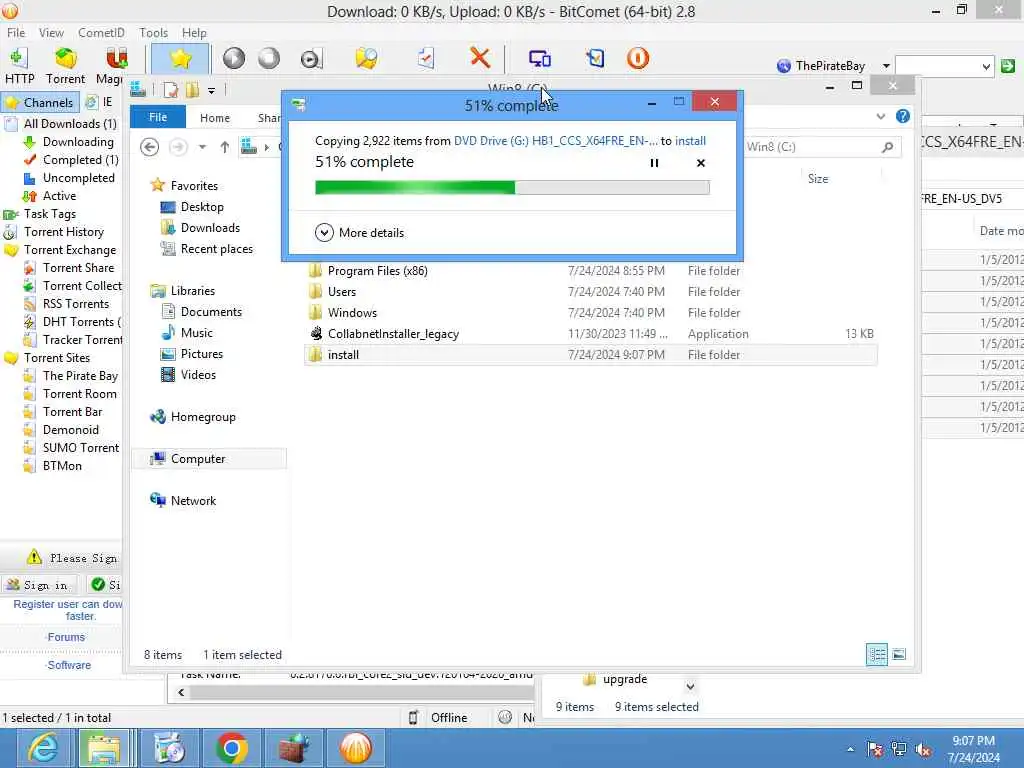The height and width of the screenshot is (768, 1024).
Task: Cancel the copy with the small X
Action: click(x=701, y=163)
